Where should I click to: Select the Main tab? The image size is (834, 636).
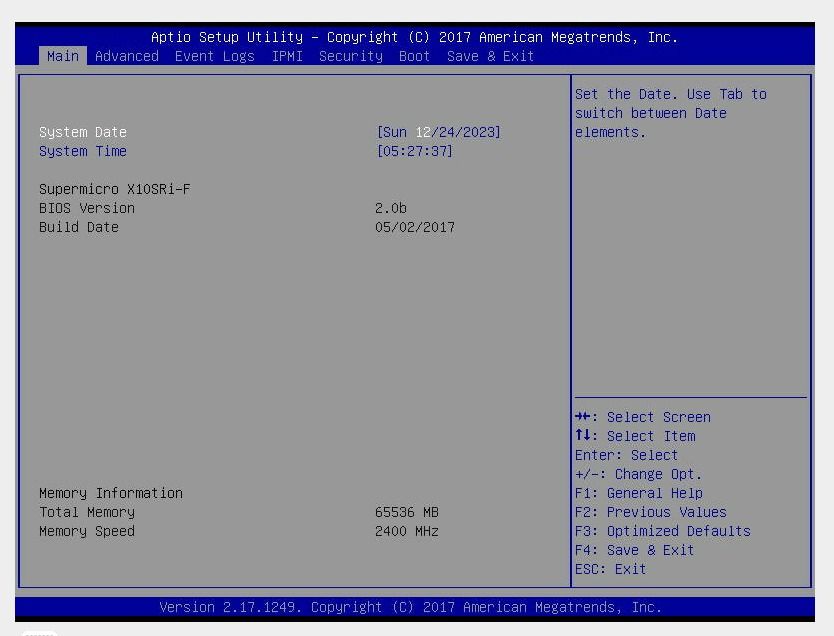point(63,56)
